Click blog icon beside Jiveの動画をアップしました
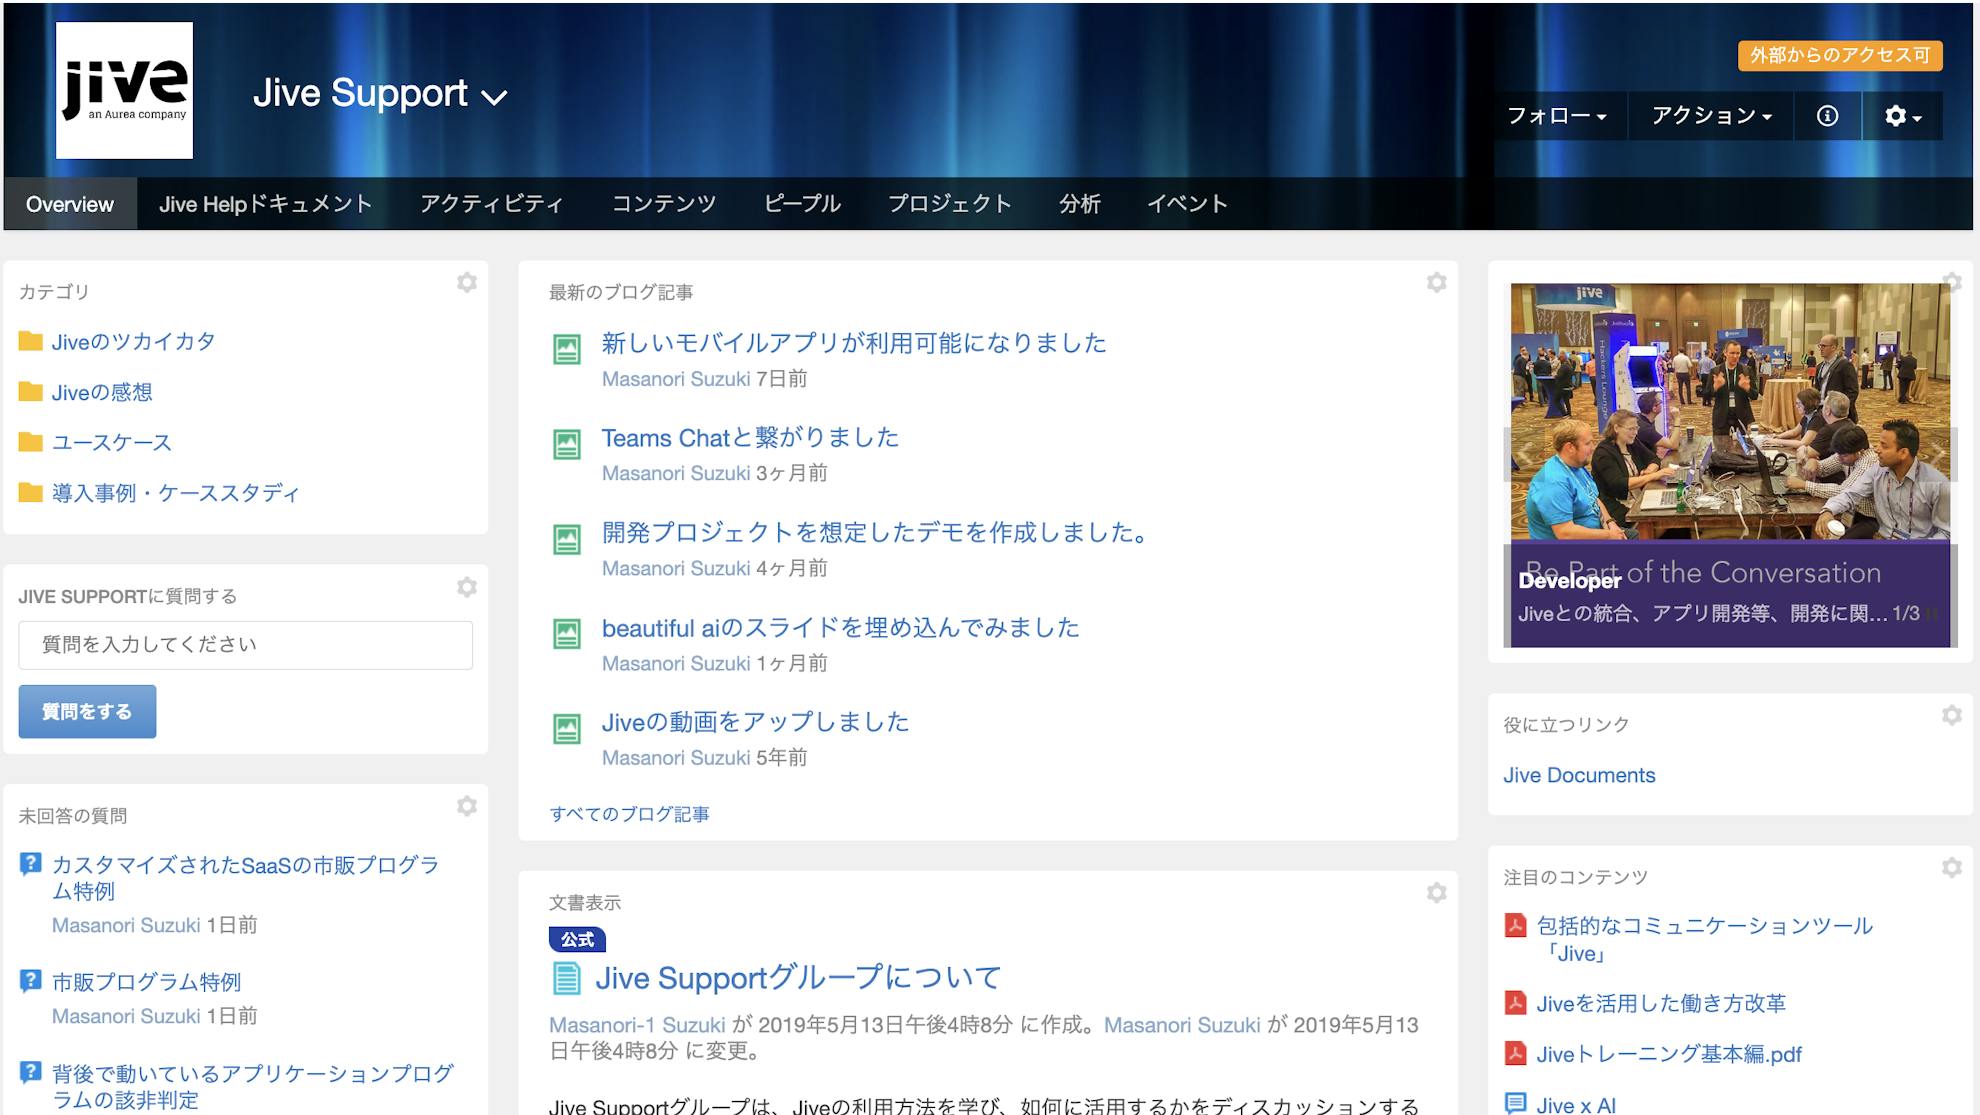Screen dimensions: 1980x1115 567,728
